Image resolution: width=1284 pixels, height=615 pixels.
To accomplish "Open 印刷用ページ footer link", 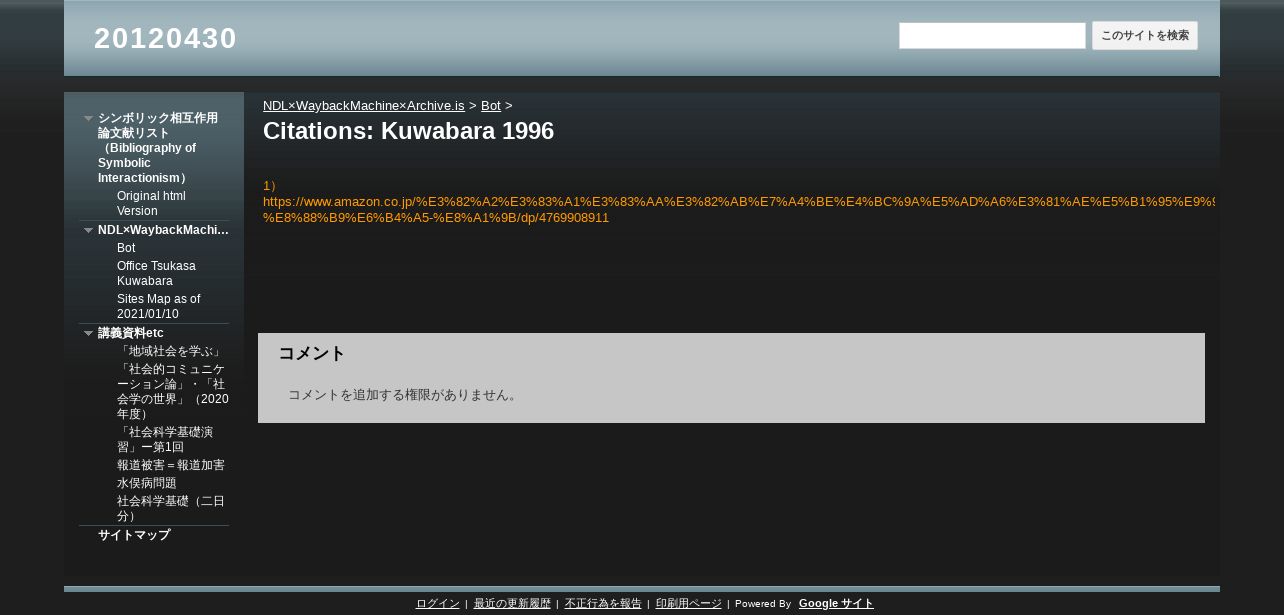I will (x=689, y=604).
